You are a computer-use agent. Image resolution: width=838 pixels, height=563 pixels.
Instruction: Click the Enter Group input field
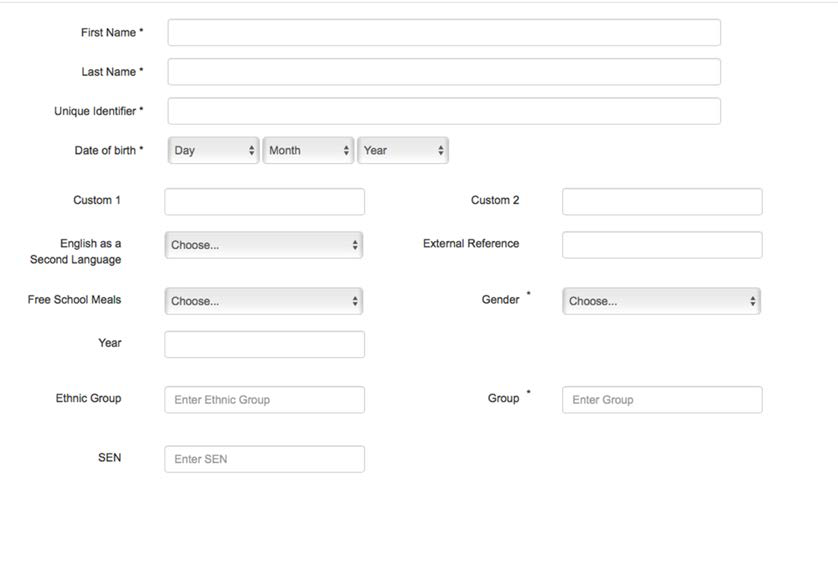tap(662, 400)
